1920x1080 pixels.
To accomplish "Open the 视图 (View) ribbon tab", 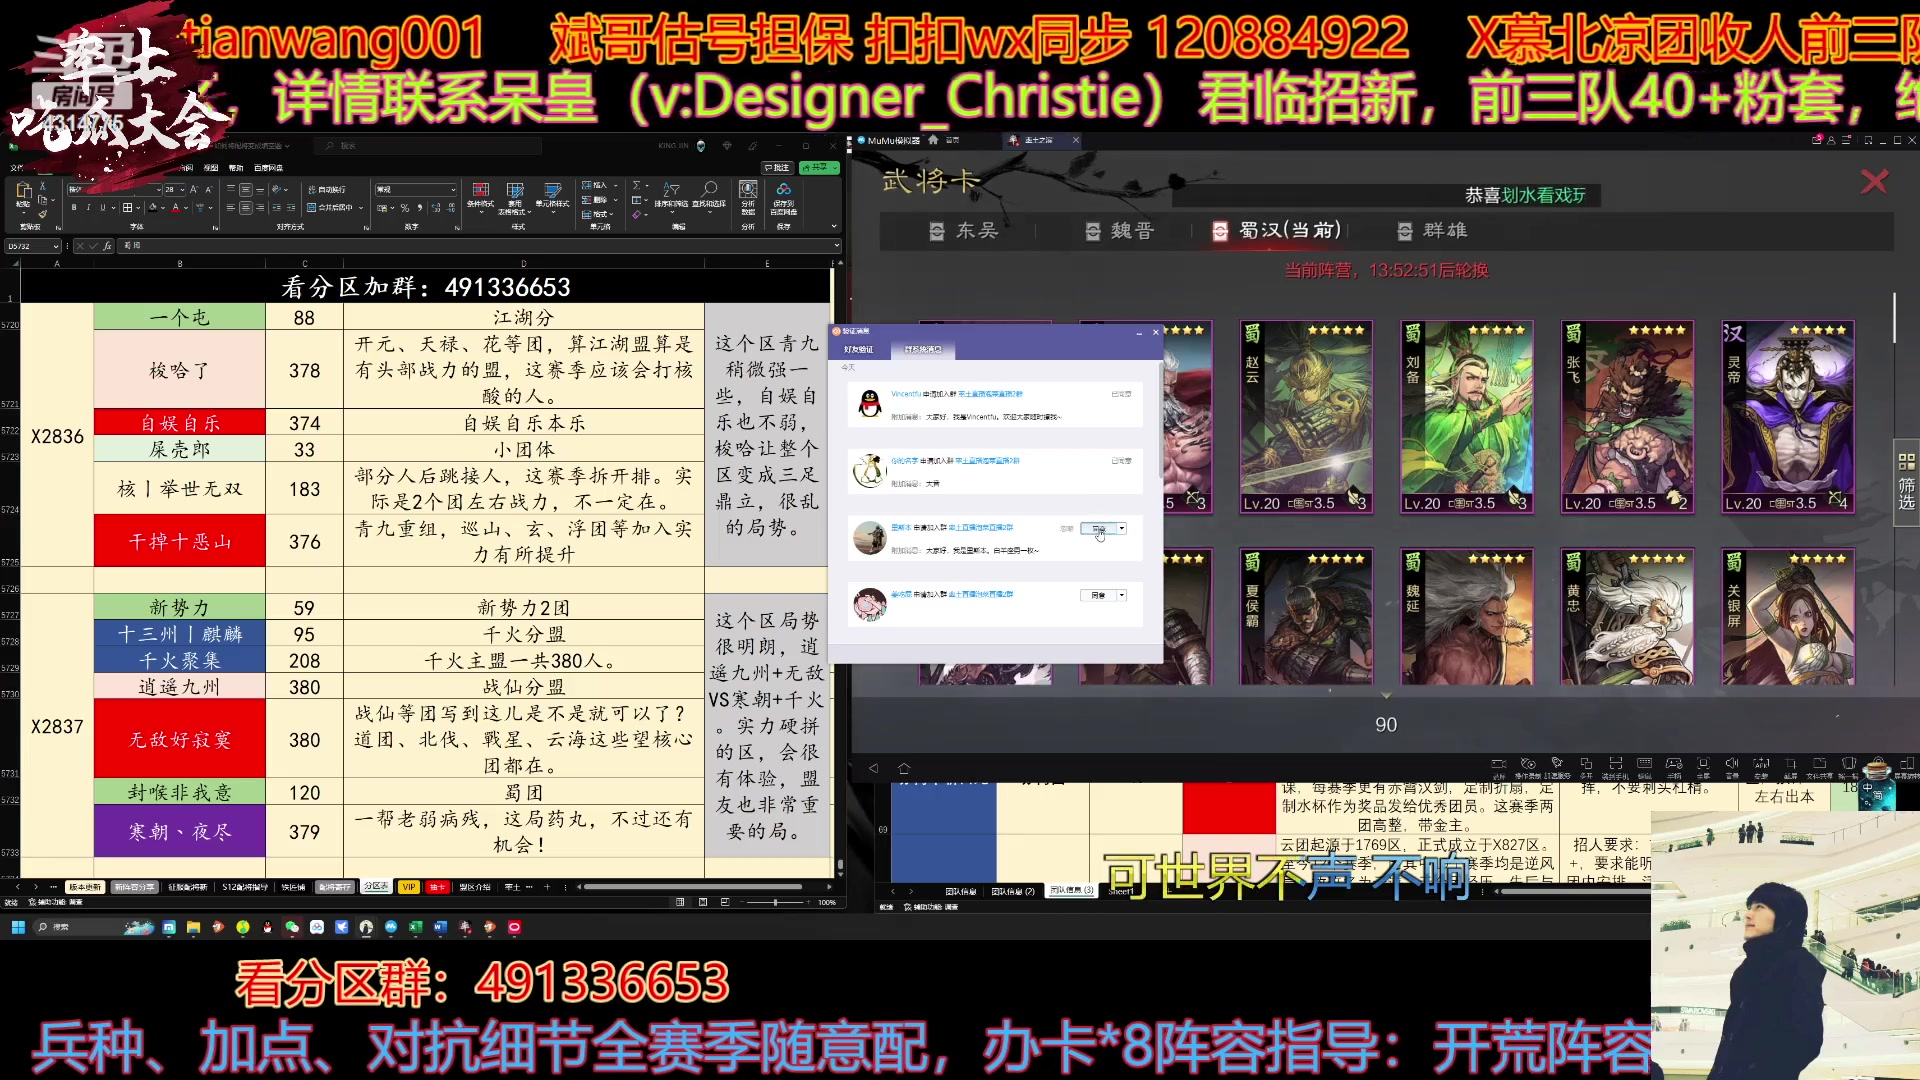I will (x=210, y=168).
